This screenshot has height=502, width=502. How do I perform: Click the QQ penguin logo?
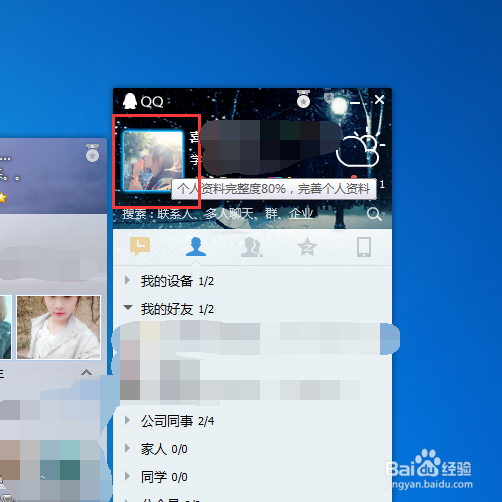[x=130, y=101]
